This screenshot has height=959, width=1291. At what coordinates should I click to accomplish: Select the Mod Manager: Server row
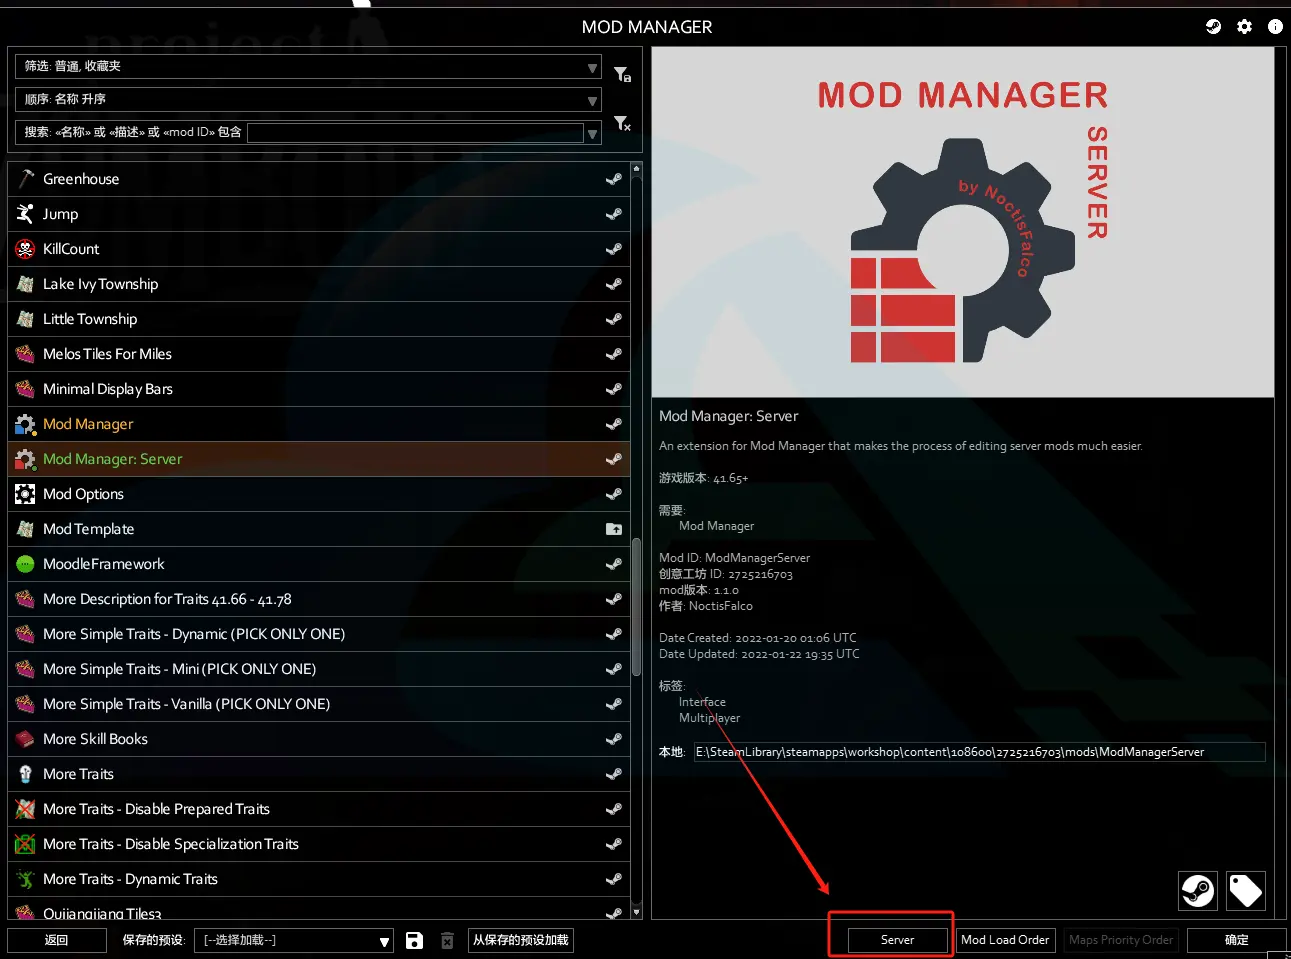[319, 459]
